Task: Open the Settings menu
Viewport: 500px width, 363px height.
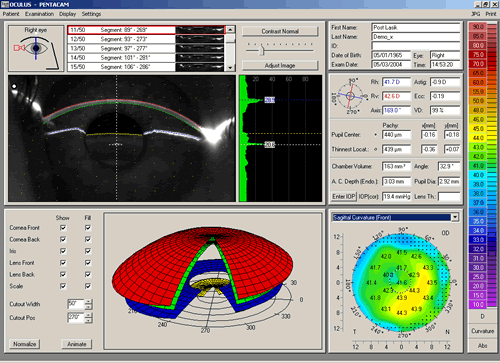Action: click(91, 14)
